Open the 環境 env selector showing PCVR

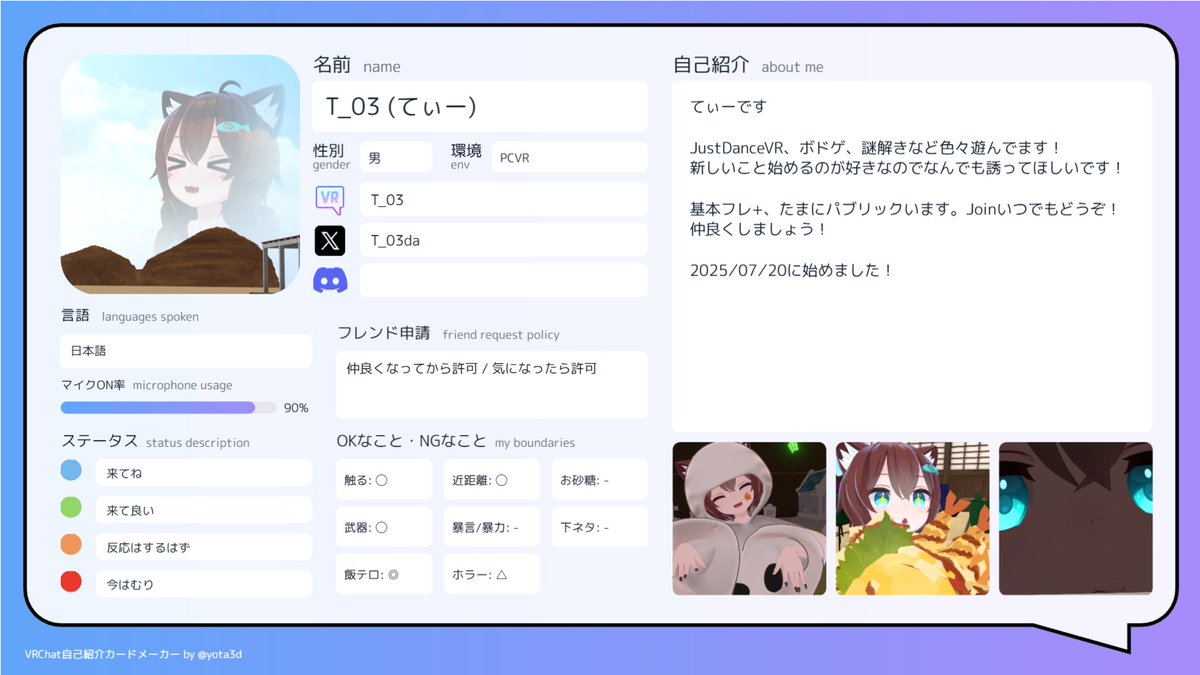(x=569, y=156)
